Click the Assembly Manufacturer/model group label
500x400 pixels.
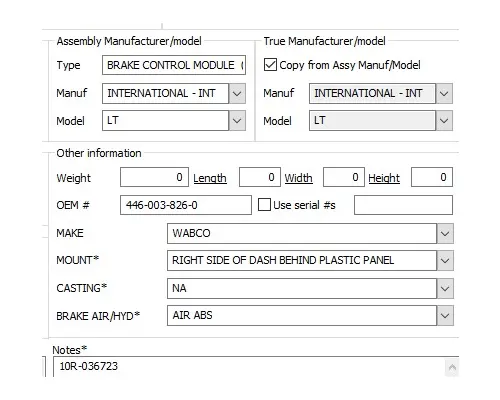point(129,41)
